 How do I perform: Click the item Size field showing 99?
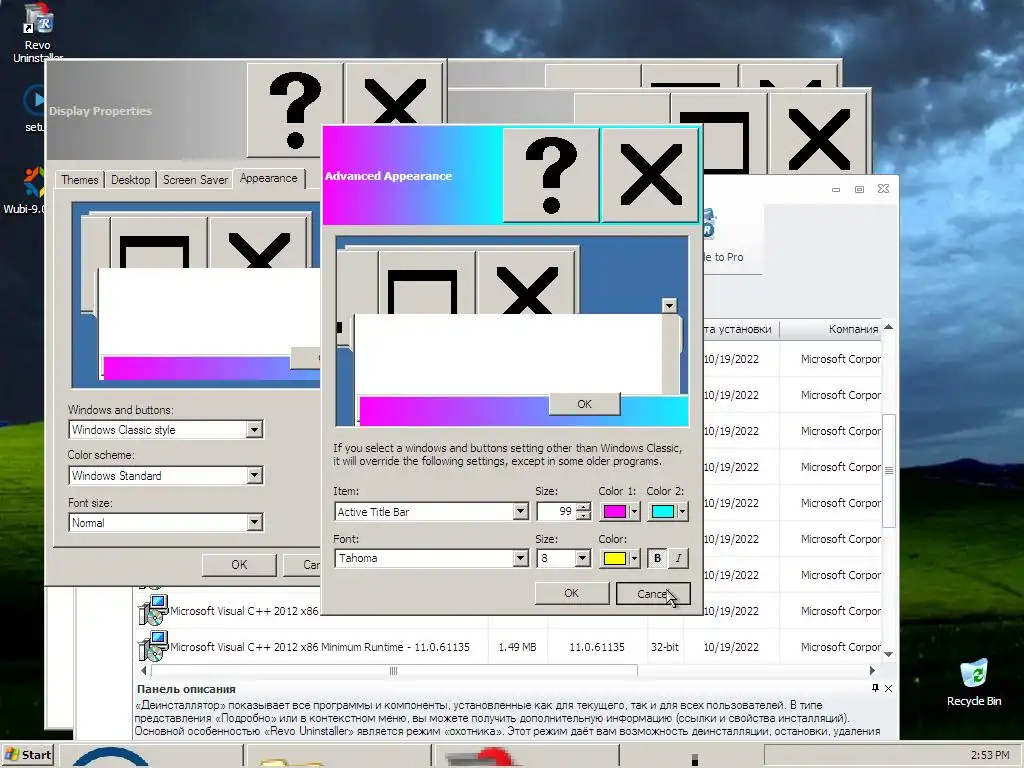[556, 511]
